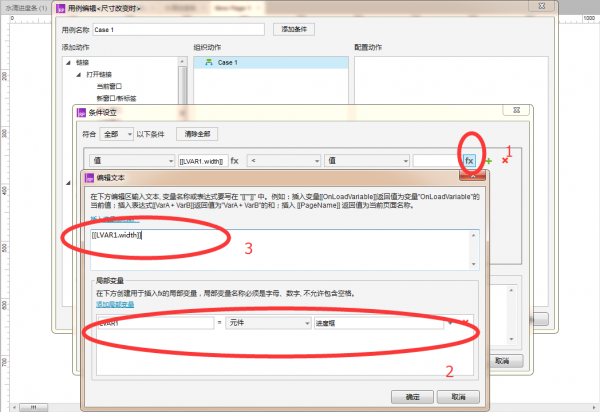Click the Case 1 icon in organize actions

(x=209, y=62)
